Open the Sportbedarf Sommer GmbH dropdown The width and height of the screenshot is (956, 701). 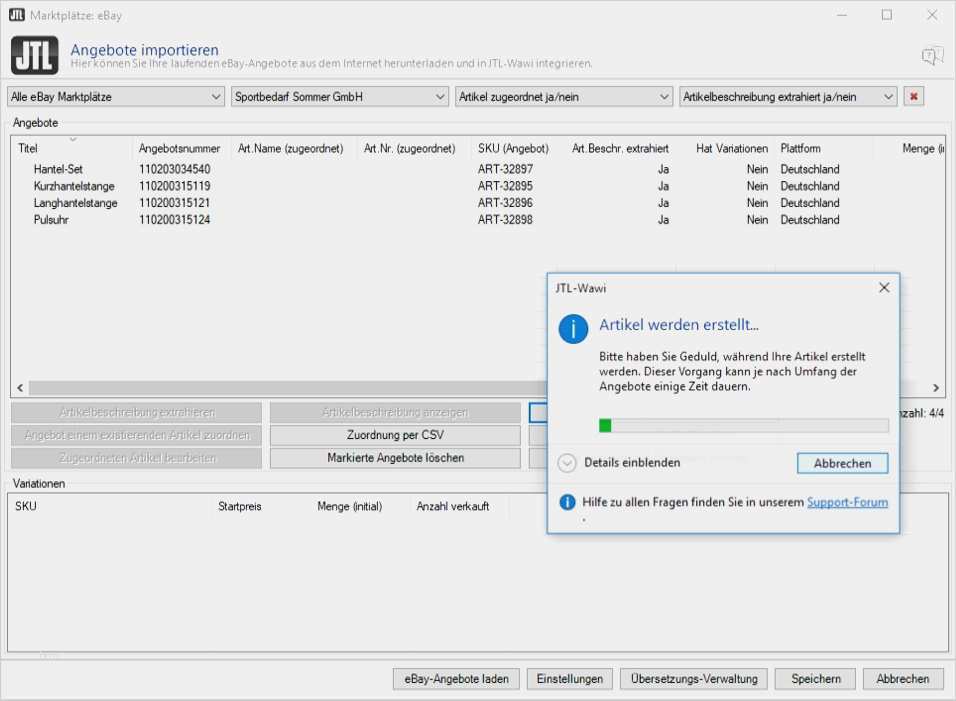coord(340,96)
